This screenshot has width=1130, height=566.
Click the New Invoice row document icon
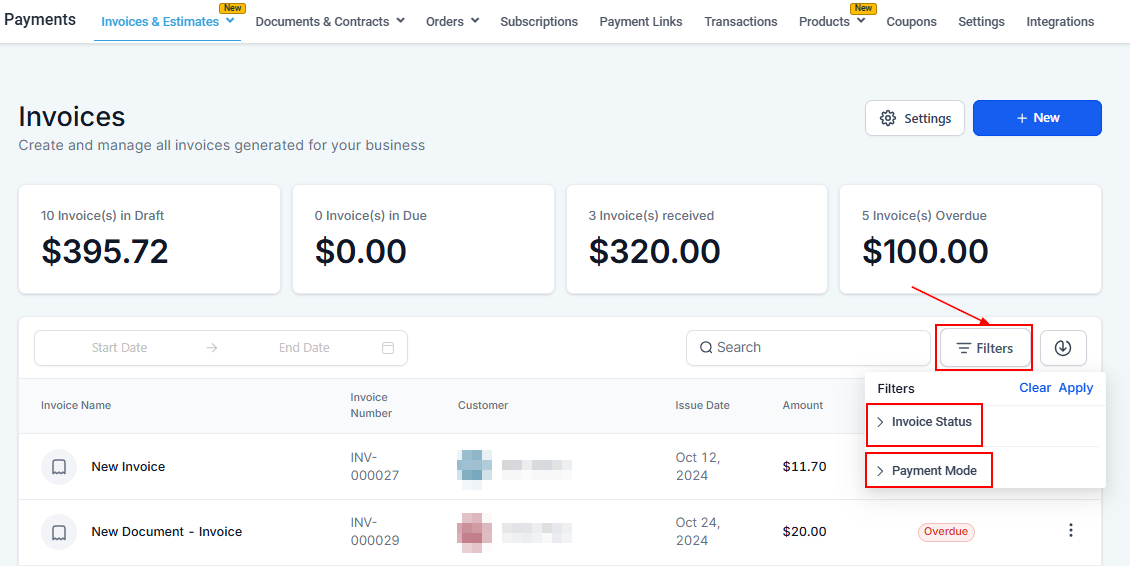pyautogui.click(x=59, y=467)
